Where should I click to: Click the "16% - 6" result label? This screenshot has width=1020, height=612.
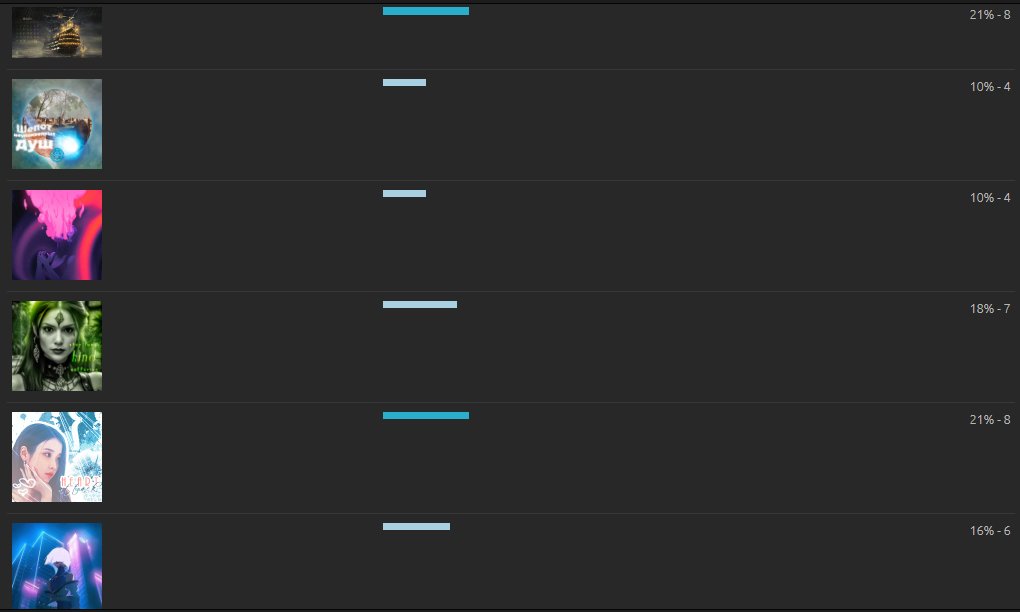[989, 531]
